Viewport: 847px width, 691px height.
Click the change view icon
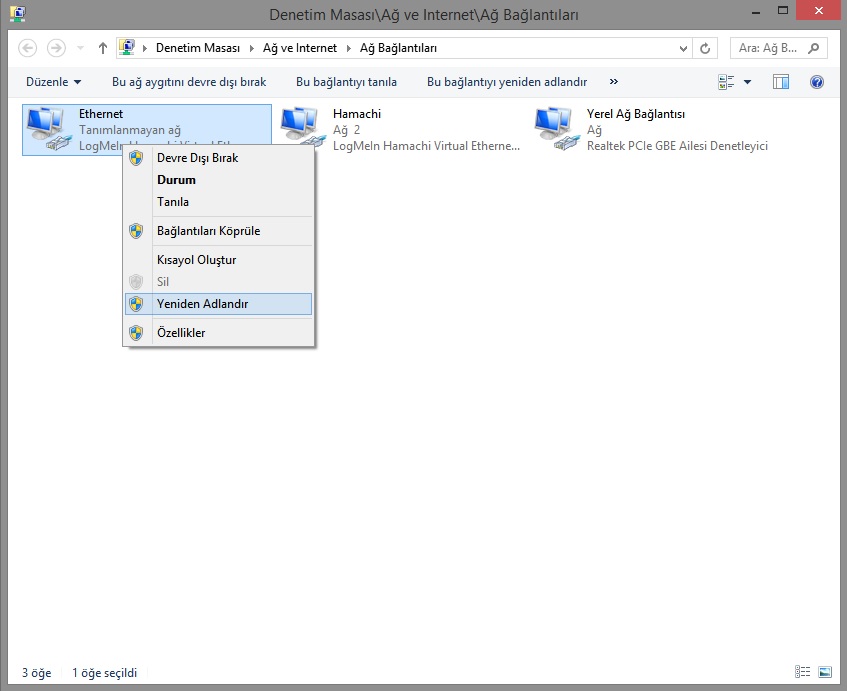click(726, 82)
